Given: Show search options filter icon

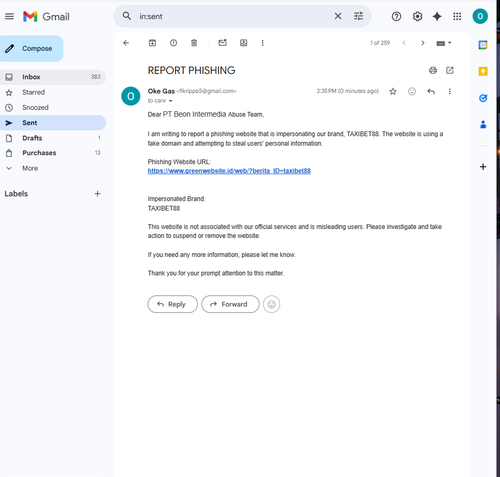Looking at the screenshot, I should 358,16.
